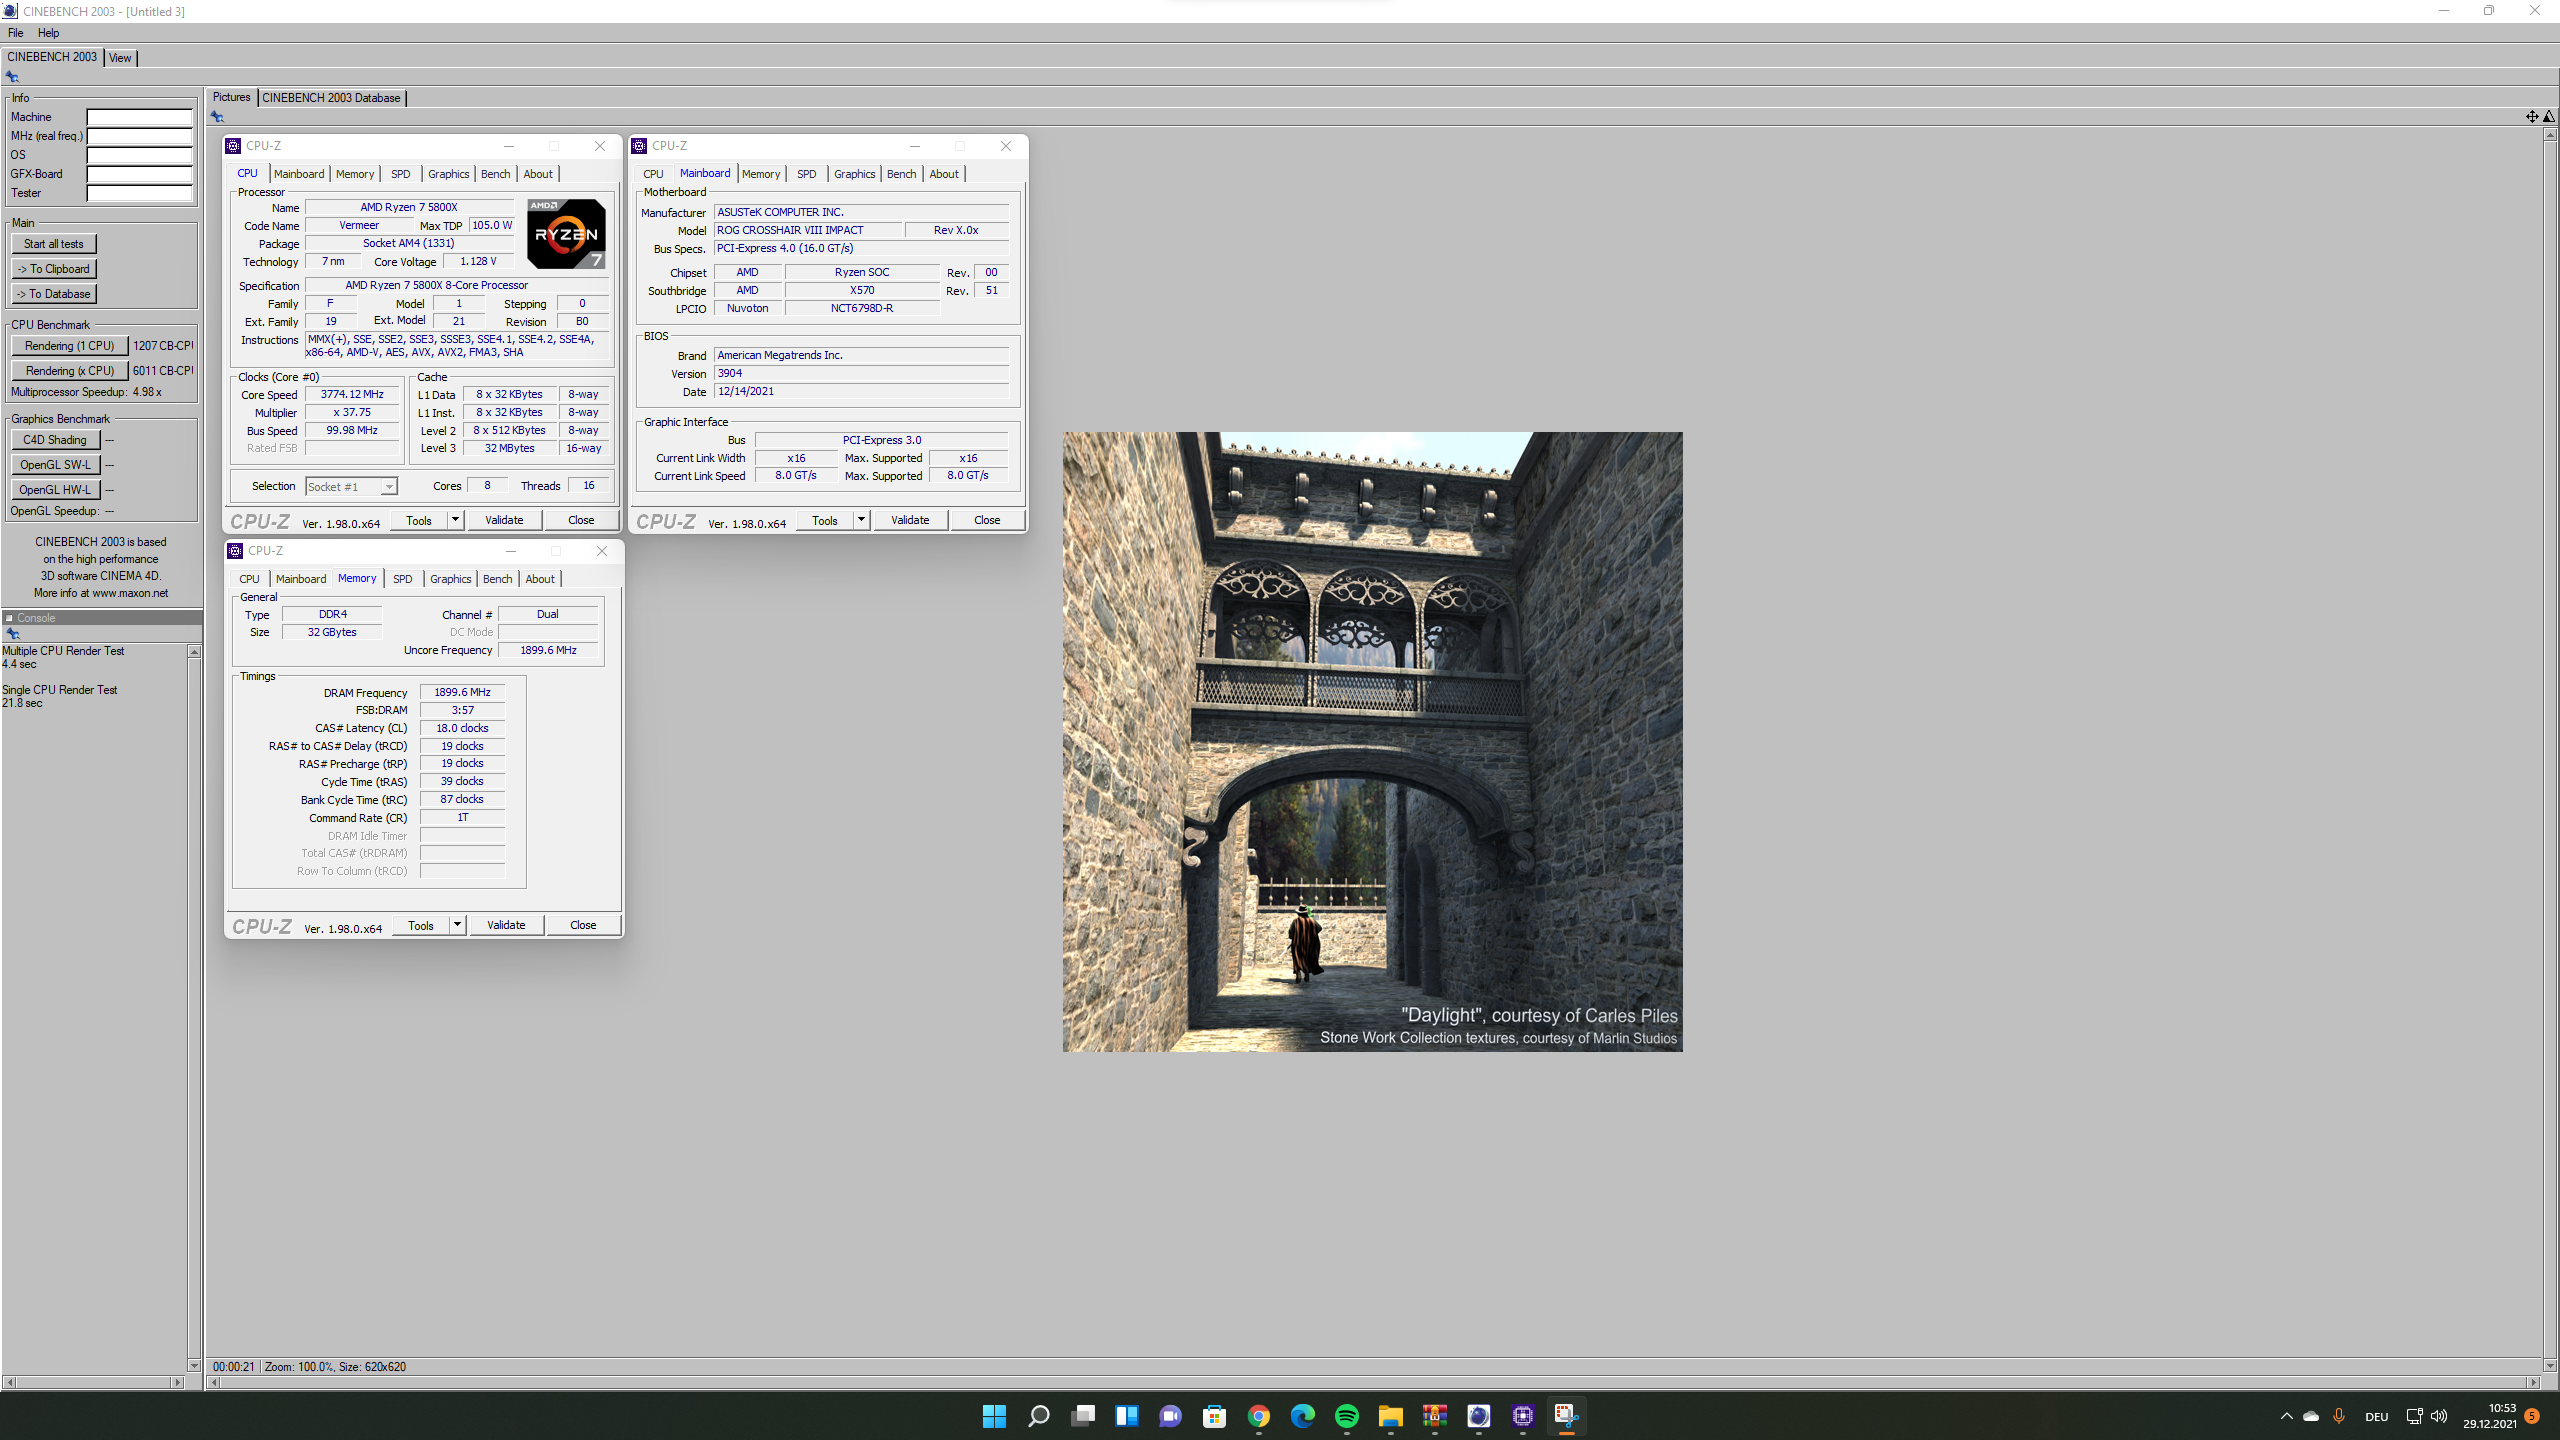The image size is (2560, 1440).
Task: Click the Start all tests button
Action: coord(54,244)
